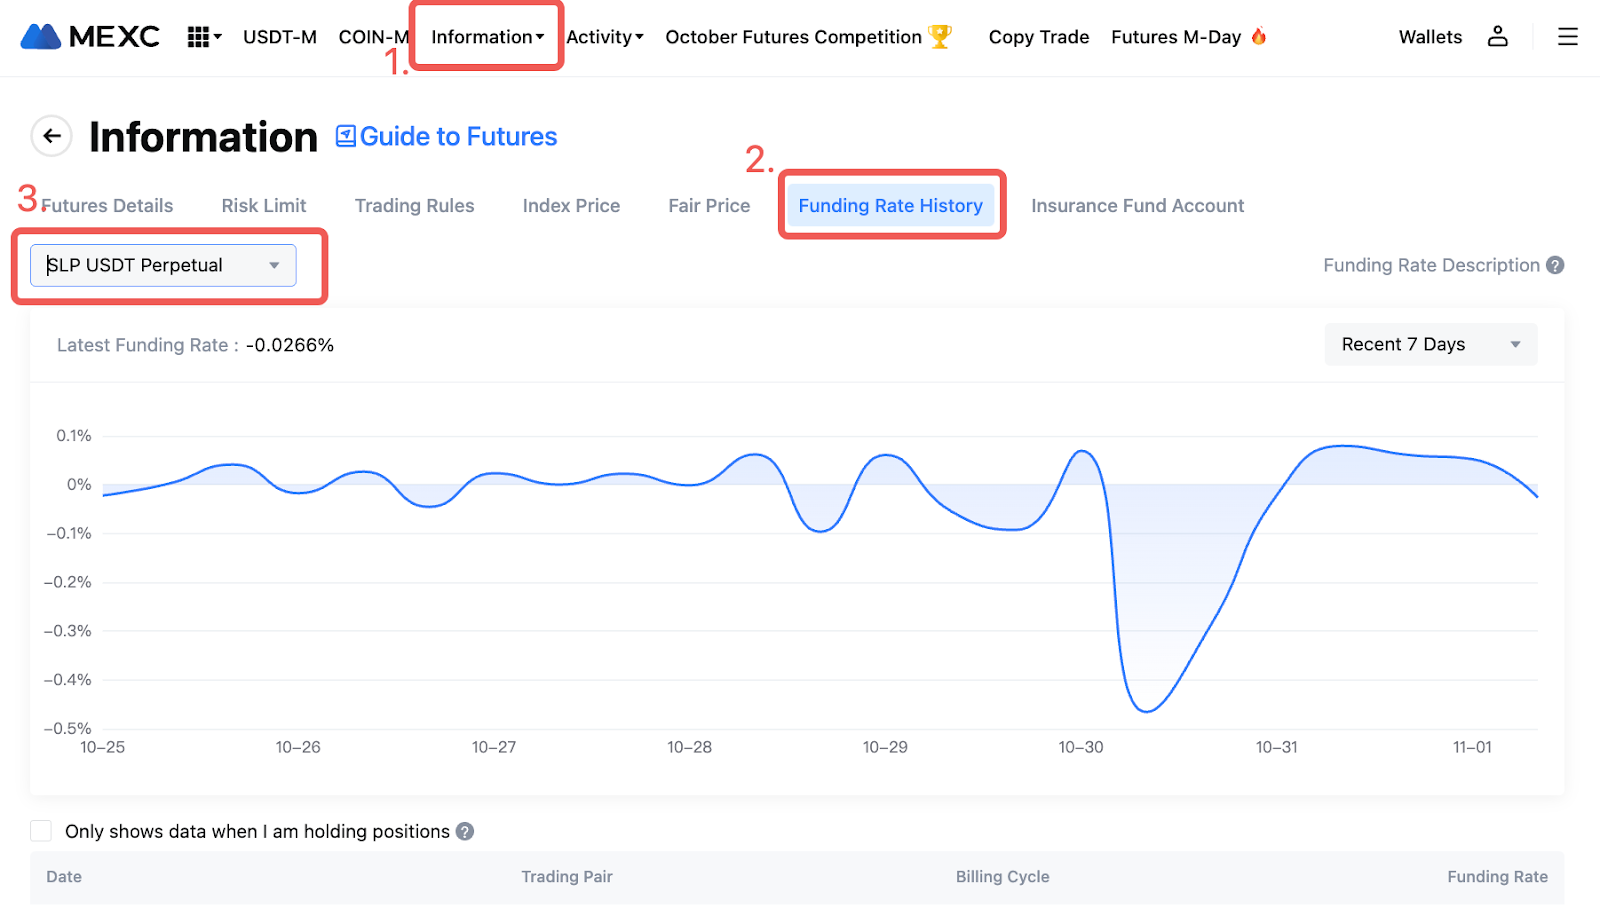Open the Guide to Futures link

pyautogui.click(x=447, y=136)
